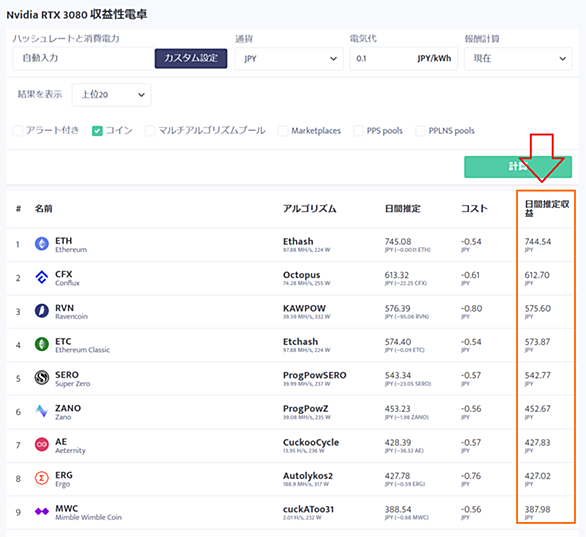Viewport: 586px width, 537px height.
Task: Click the ProgPowZ algorithm cell
Action: pyautogui.click(x=307, y=412)
